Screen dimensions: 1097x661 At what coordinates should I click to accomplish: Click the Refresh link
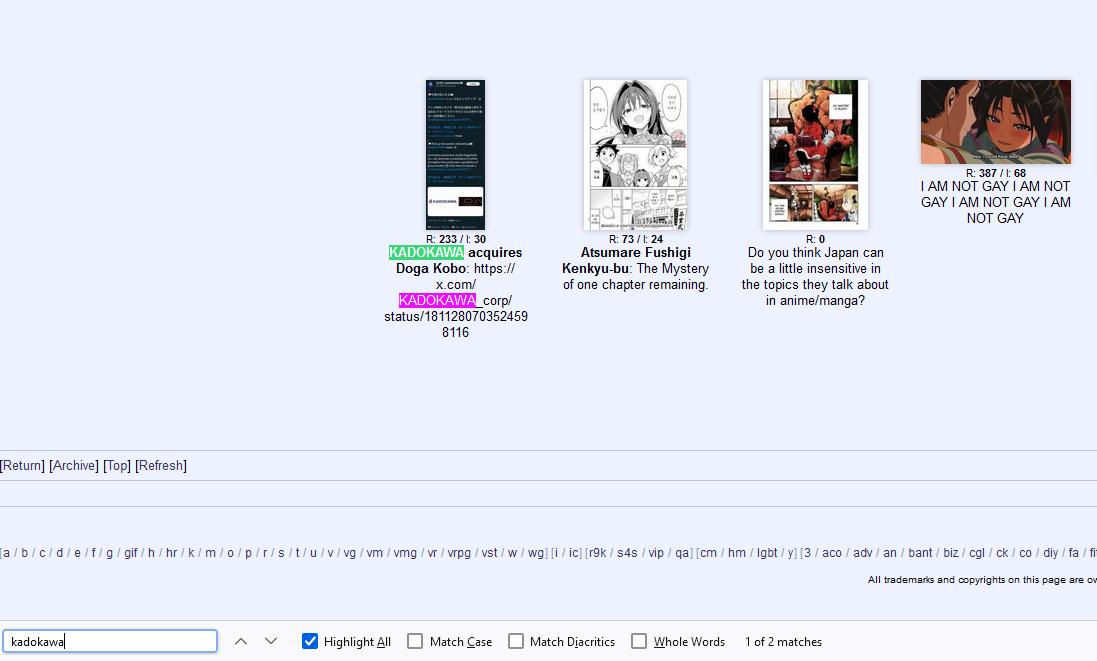tap(161, 466)
